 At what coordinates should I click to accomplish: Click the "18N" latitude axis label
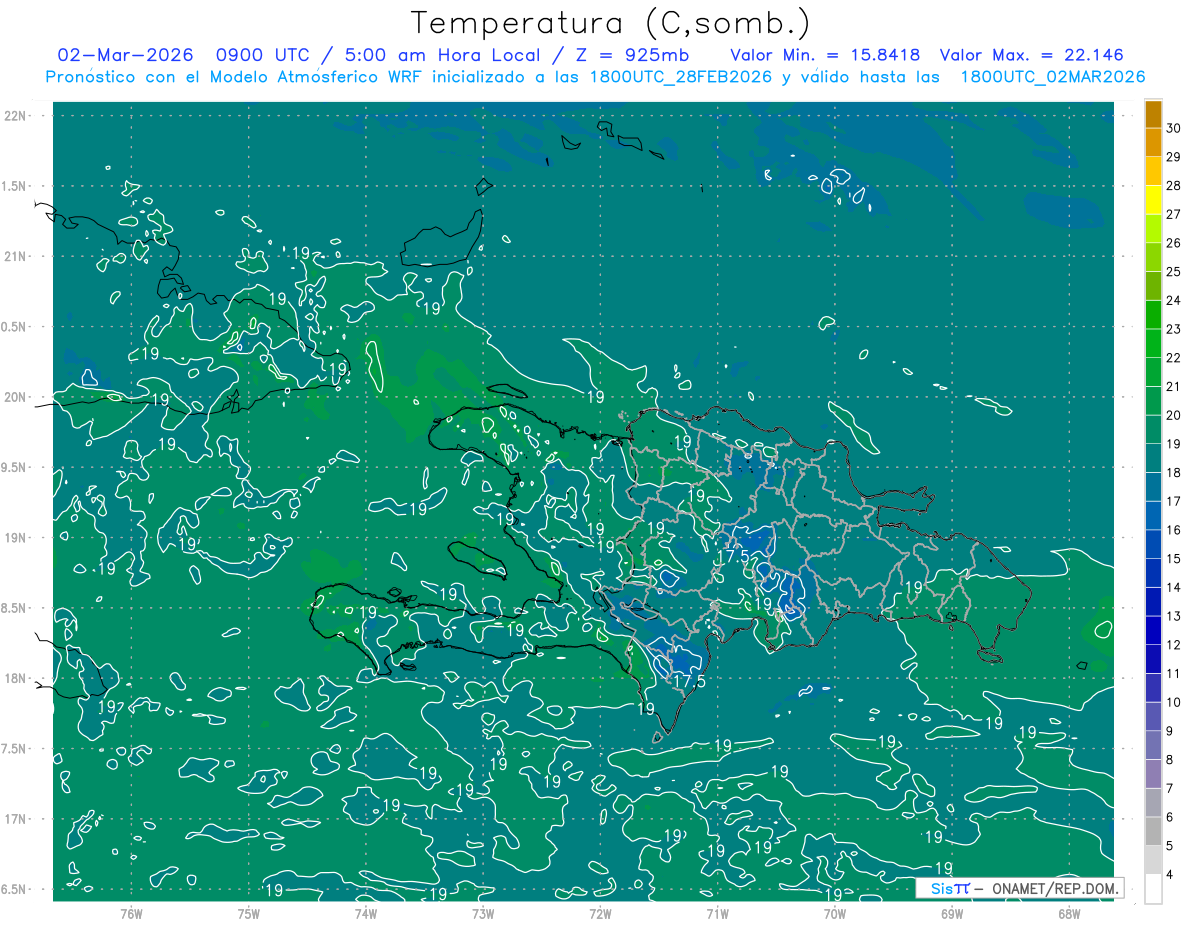13,678
